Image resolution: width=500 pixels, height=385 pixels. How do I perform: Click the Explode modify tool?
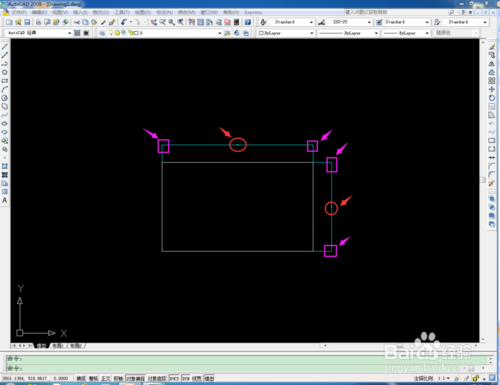492,183
